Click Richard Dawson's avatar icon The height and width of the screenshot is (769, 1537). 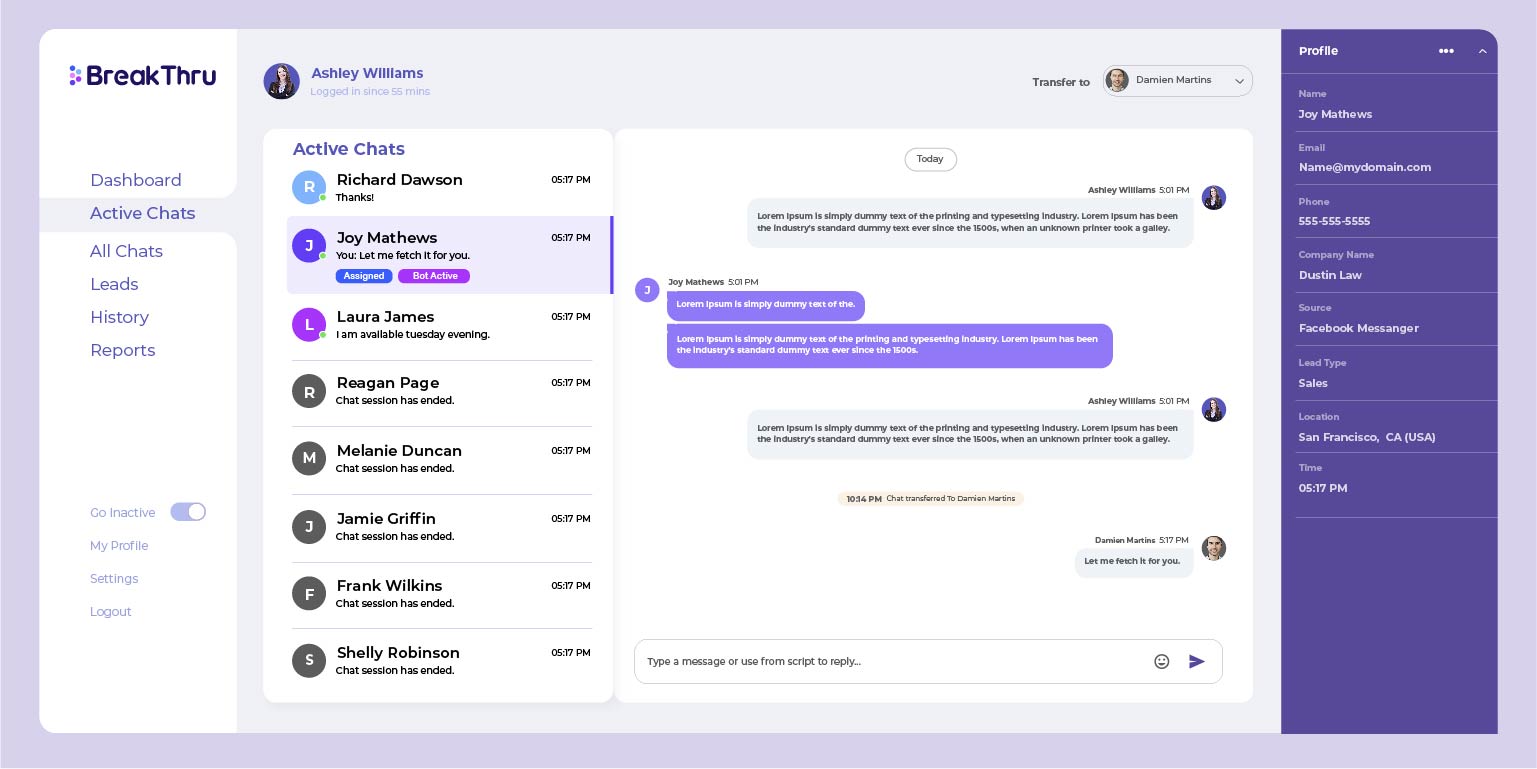coord(308,187)
